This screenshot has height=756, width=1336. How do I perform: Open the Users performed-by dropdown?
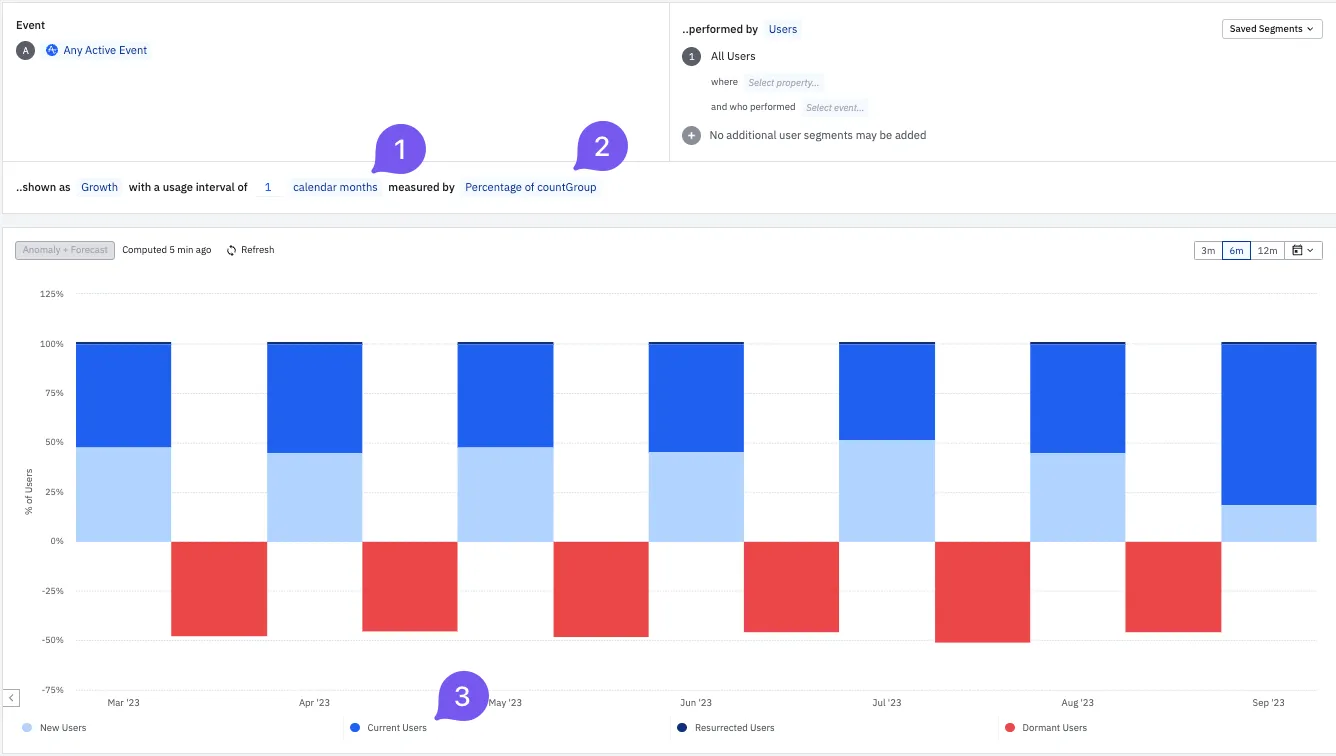click(783, 29)
